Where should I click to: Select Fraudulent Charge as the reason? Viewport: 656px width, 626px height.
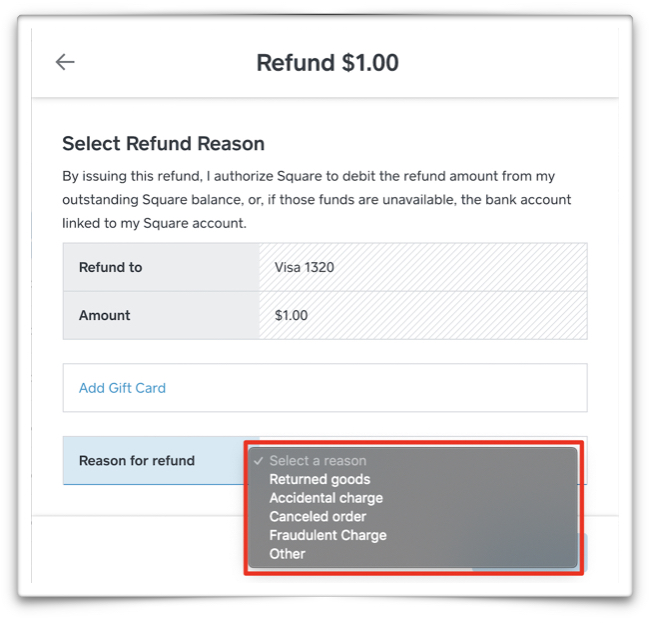[328, 535]
